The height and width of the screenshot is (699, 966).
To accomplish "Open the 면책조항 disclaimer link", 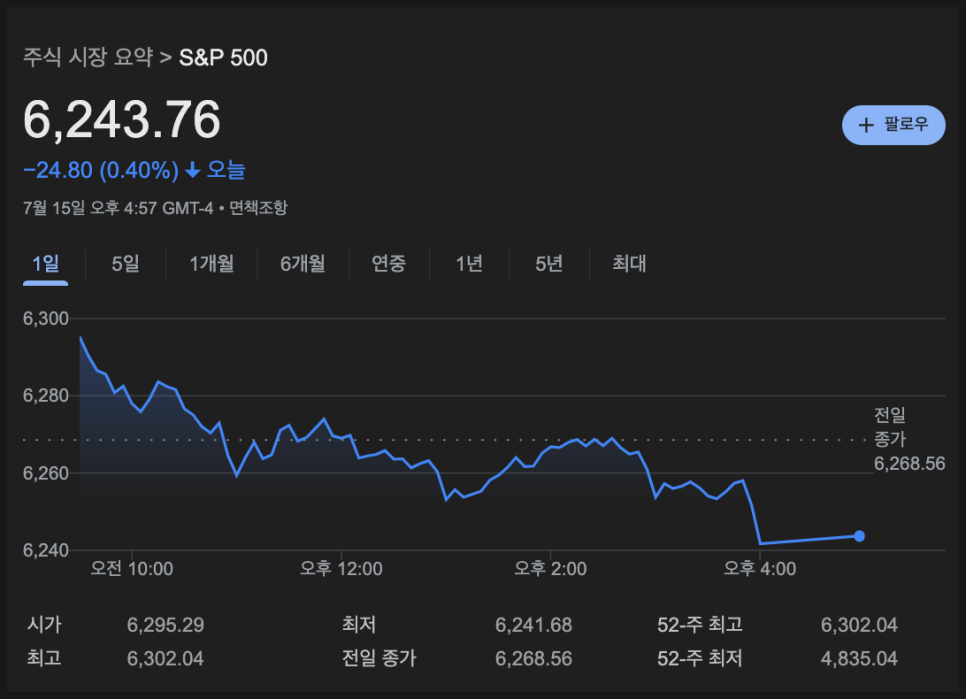I will point(258,208).
